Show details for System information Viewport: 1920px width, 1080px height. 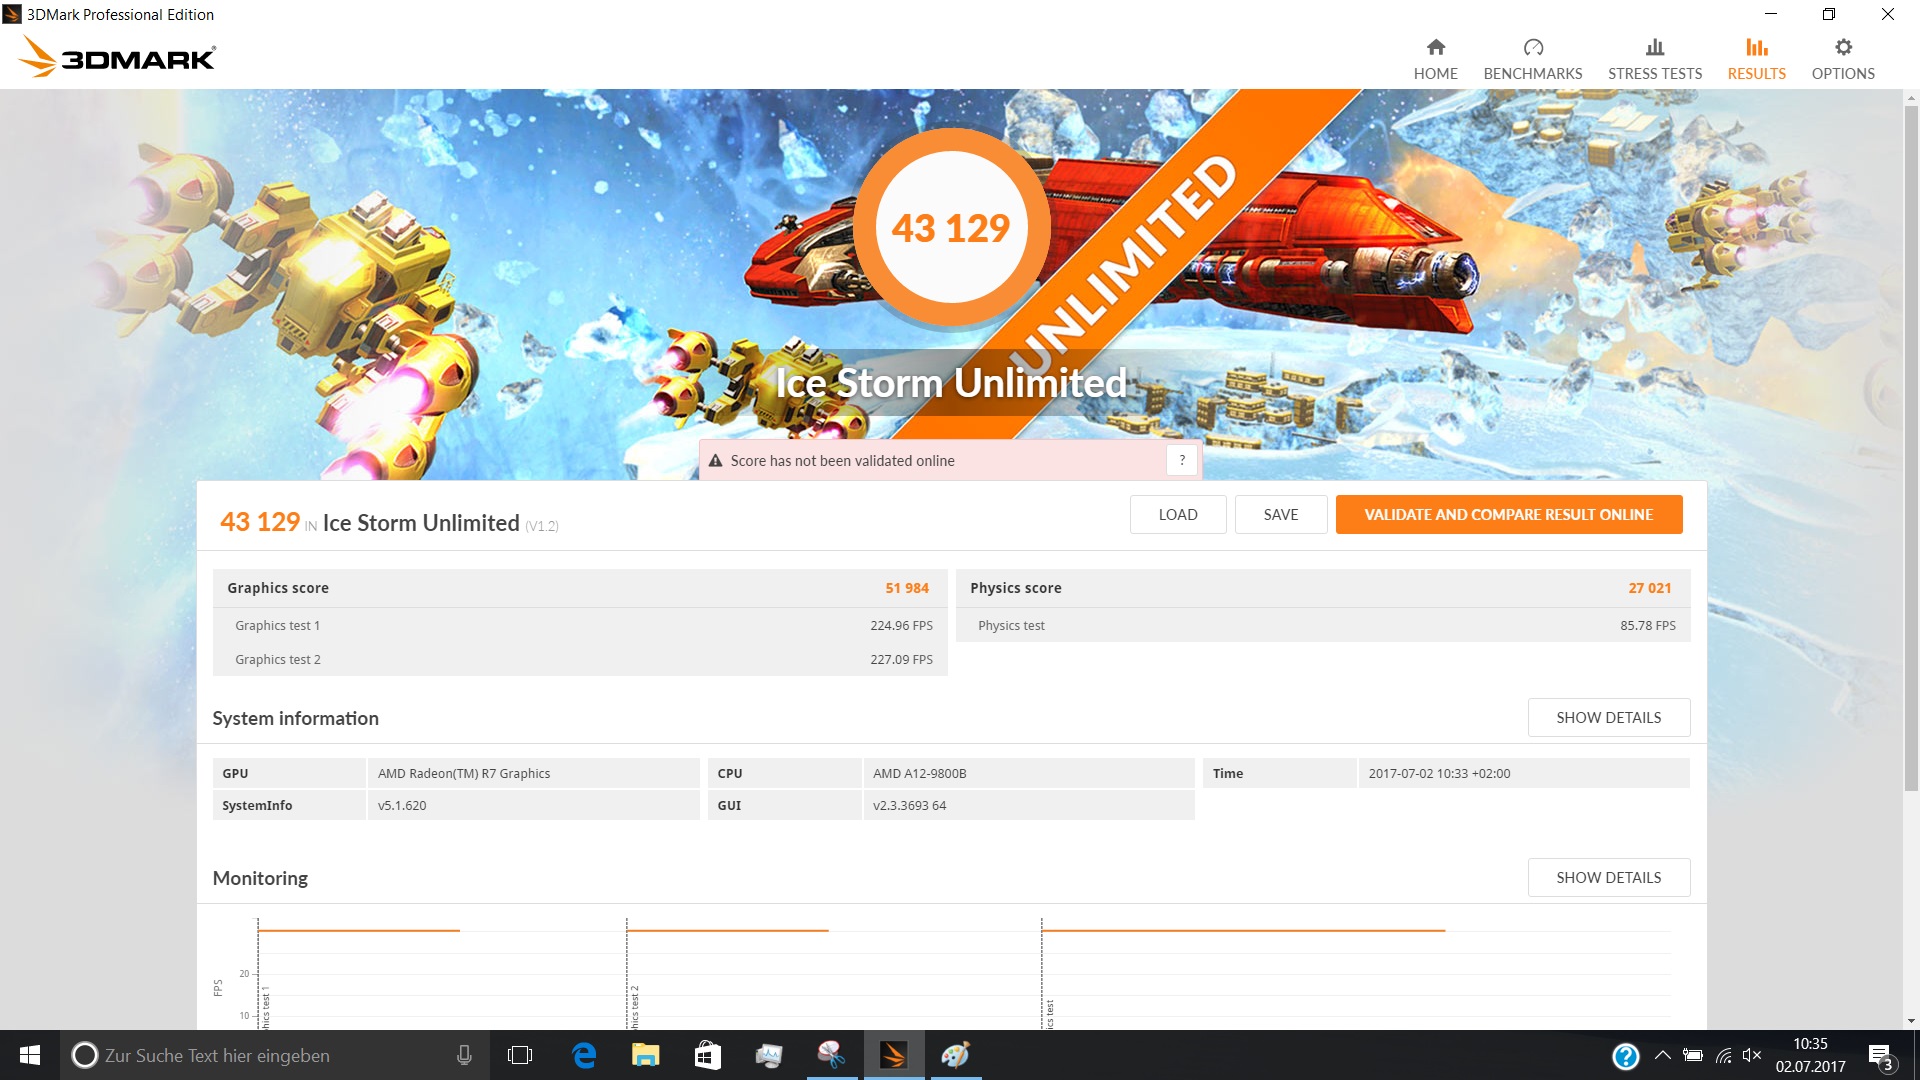pos(1608,717)
